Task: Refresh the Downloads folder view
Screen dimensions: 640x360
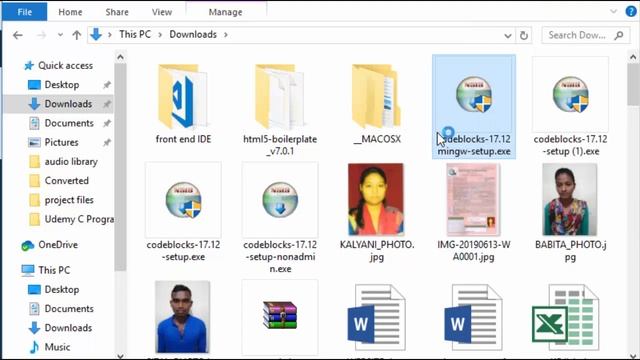Action: [x=524, y=36]
